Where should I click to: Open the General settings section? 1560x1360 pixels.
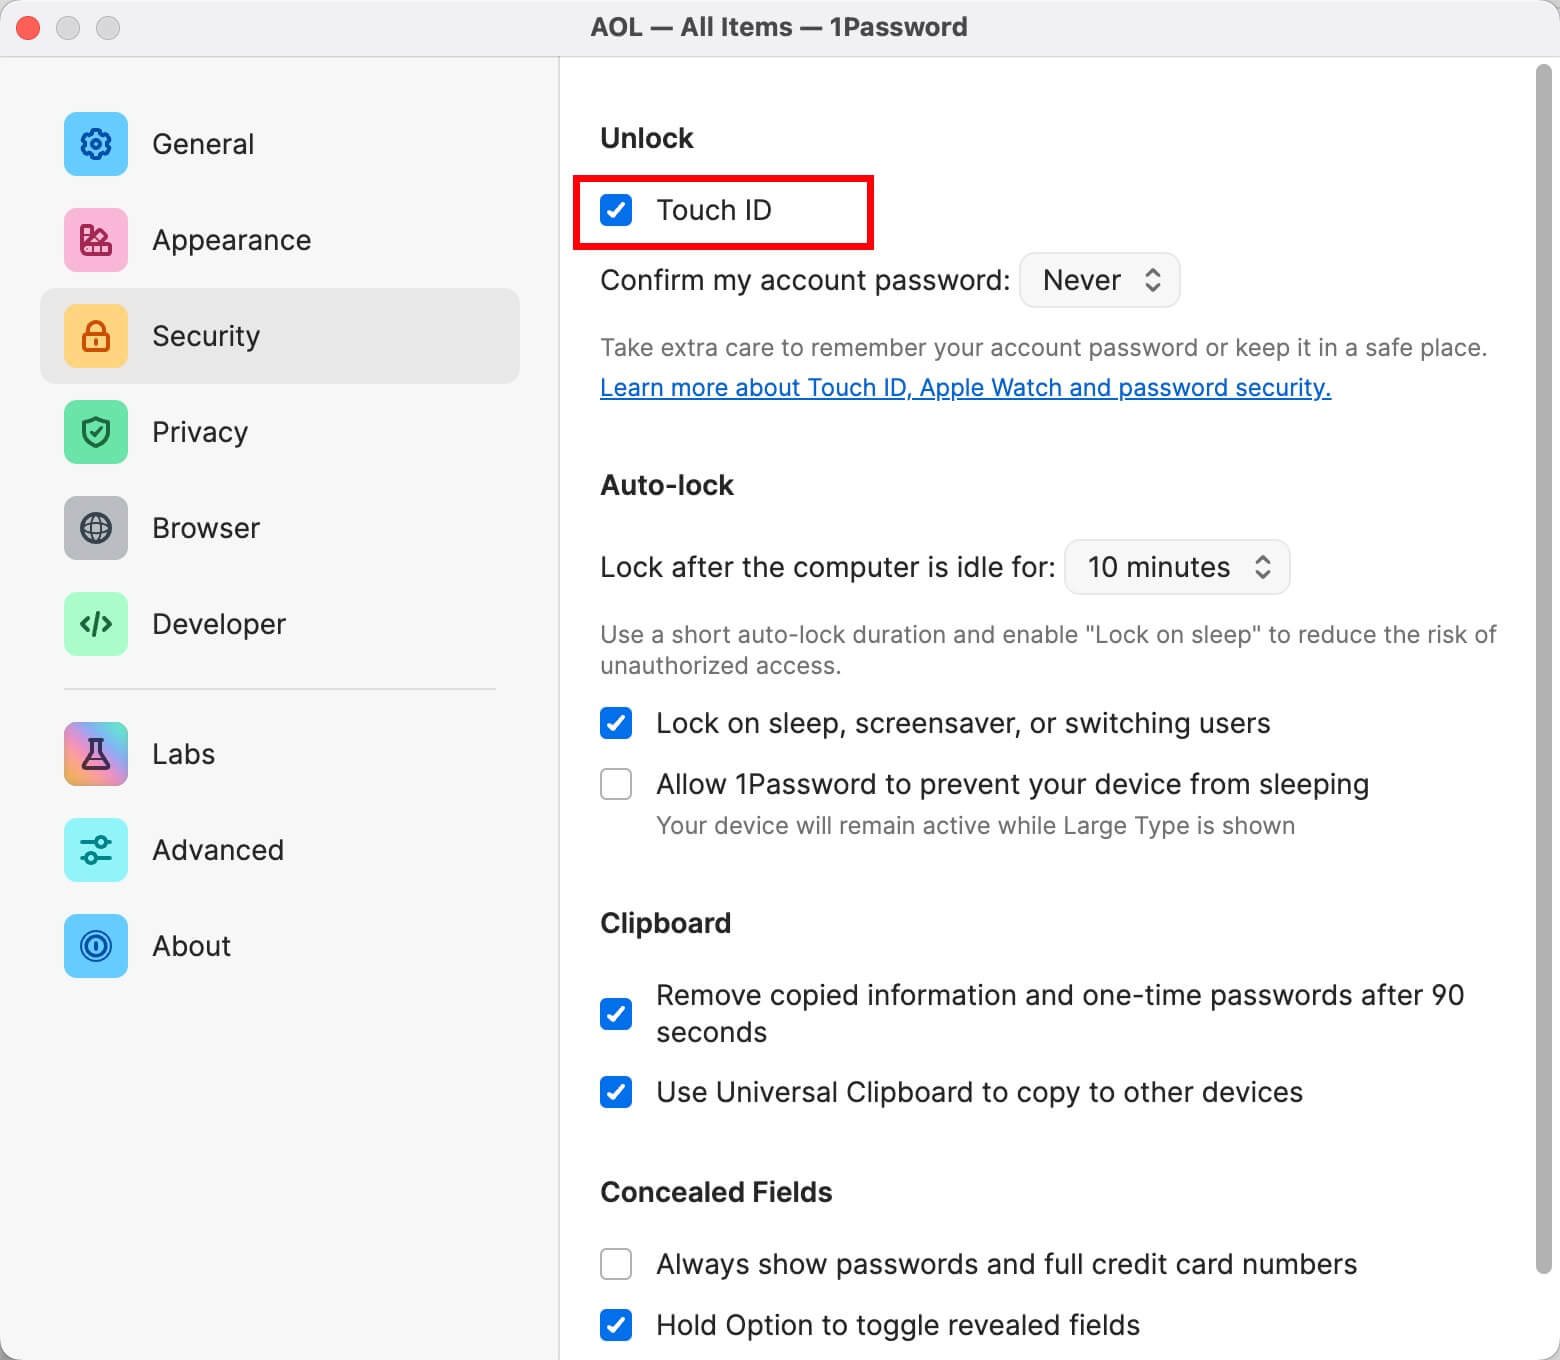[x=280, y=144]
